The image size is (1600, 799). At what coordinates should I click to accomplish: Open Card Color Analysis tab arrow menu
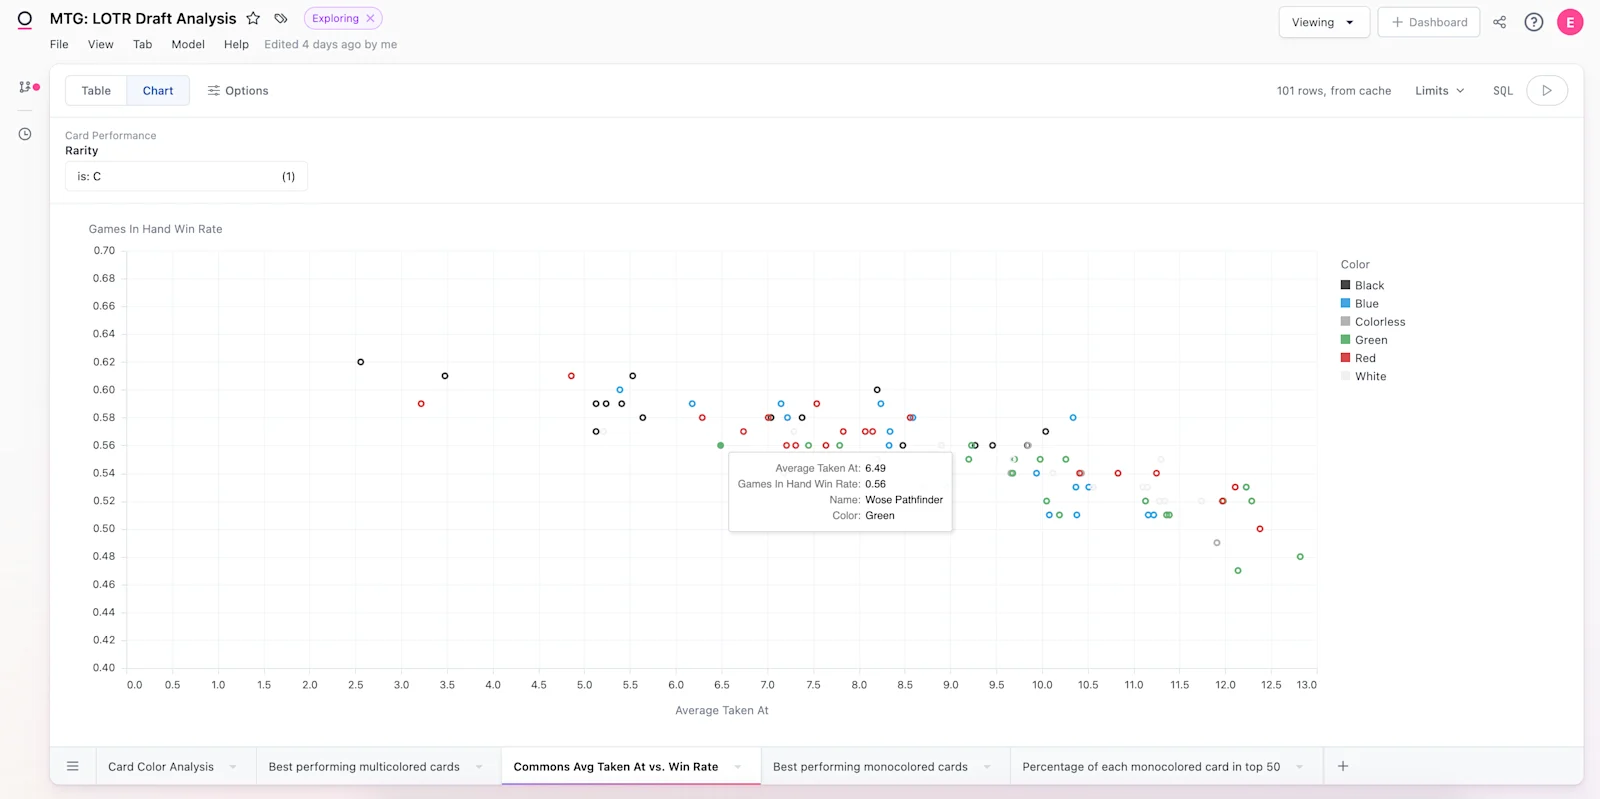[x=233, y=767]
